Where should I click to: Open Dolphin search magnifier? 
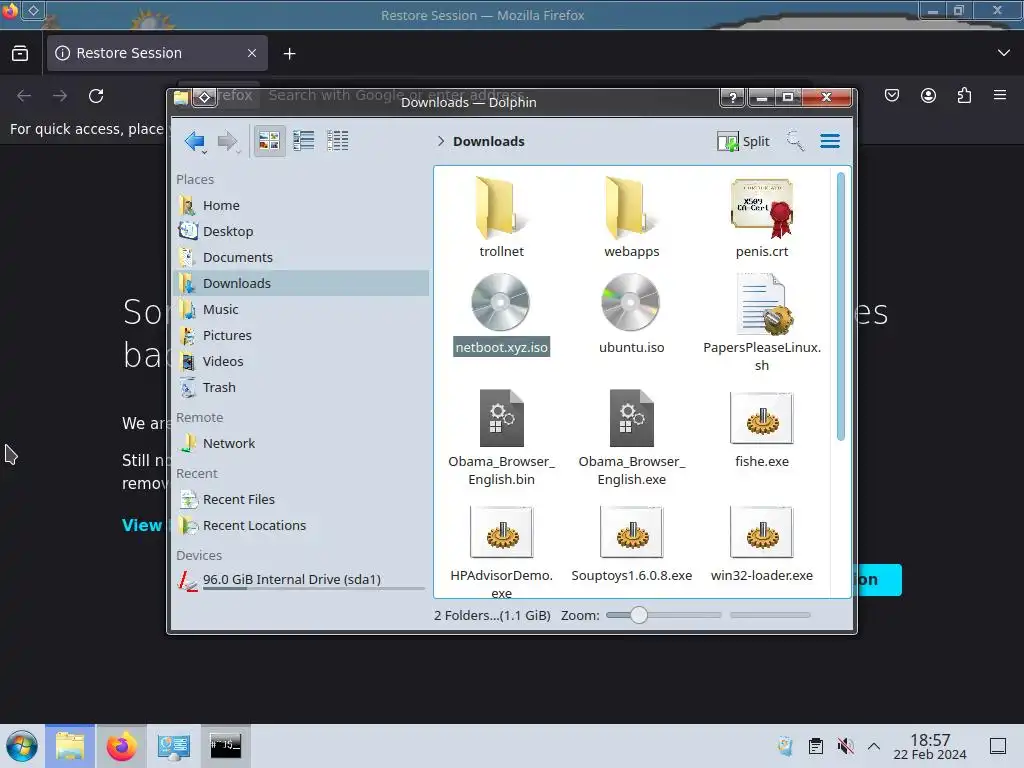pos(795,140)
